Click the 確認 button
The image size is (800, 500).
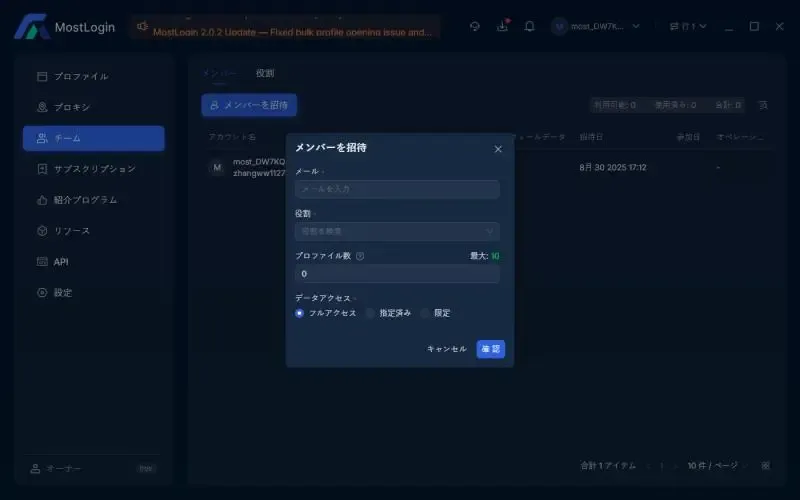coord(491,349)
